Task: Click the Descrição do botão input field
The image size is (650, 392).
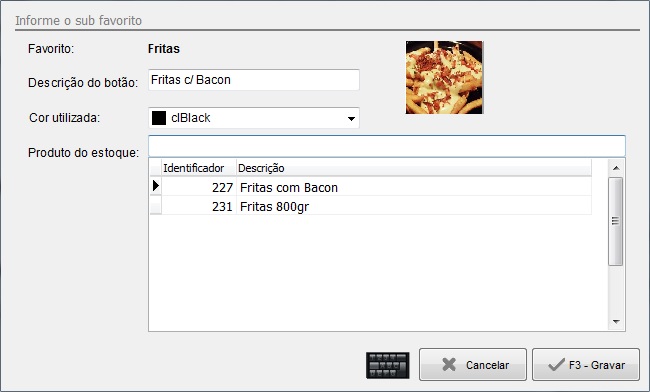Action: [254, 80]
